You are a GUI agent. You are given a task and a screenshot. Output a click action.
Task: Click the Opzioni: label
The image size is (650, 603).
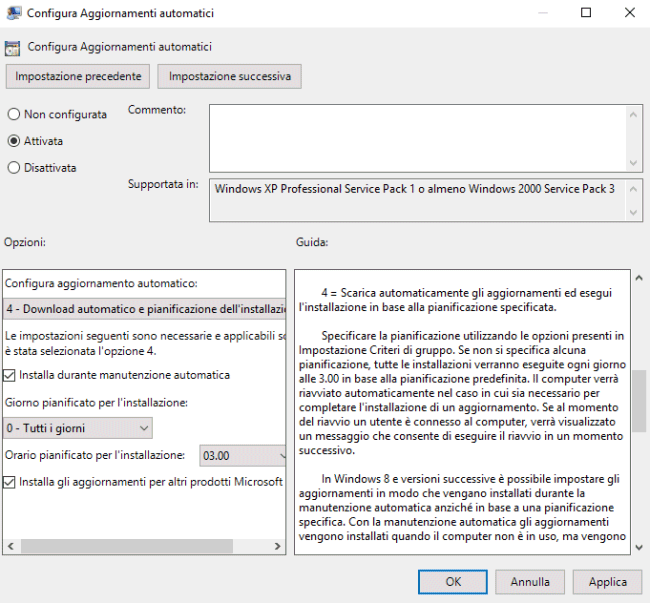25,242
